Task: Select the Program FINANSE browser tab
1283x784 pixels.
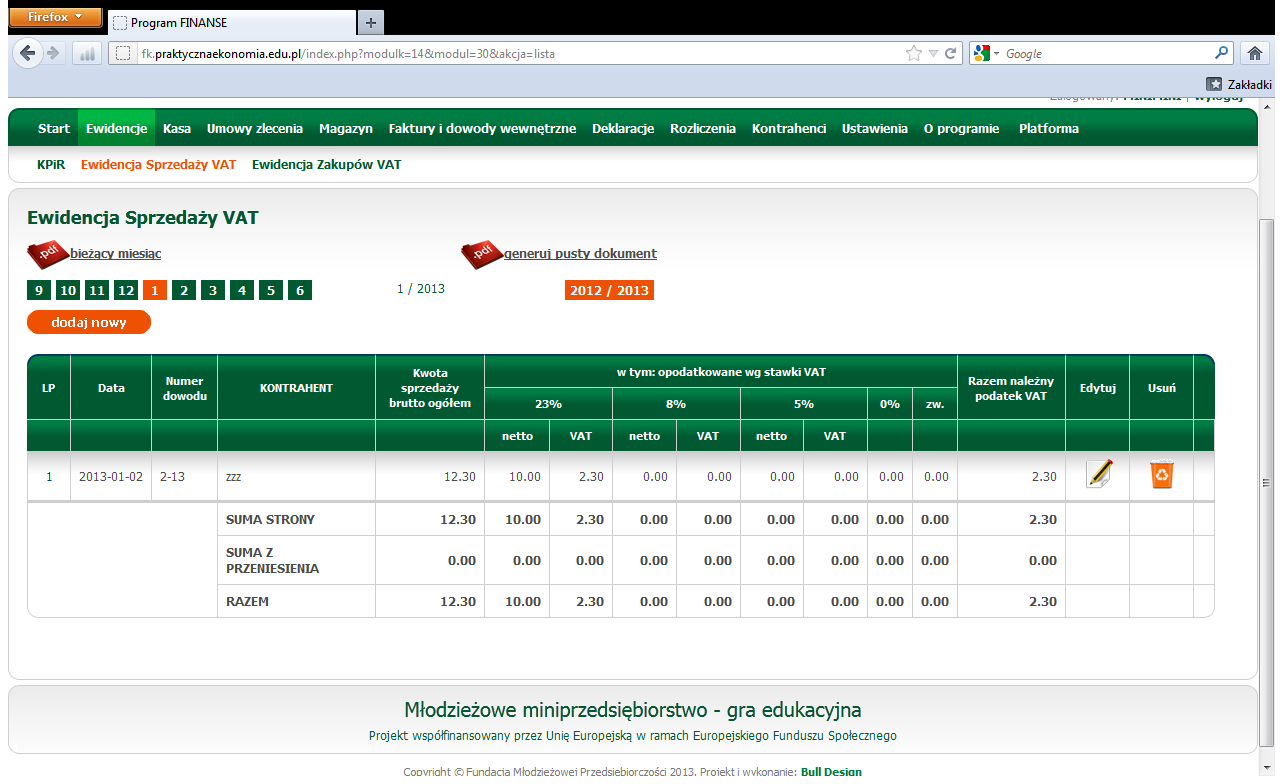Action: point(231,22)
